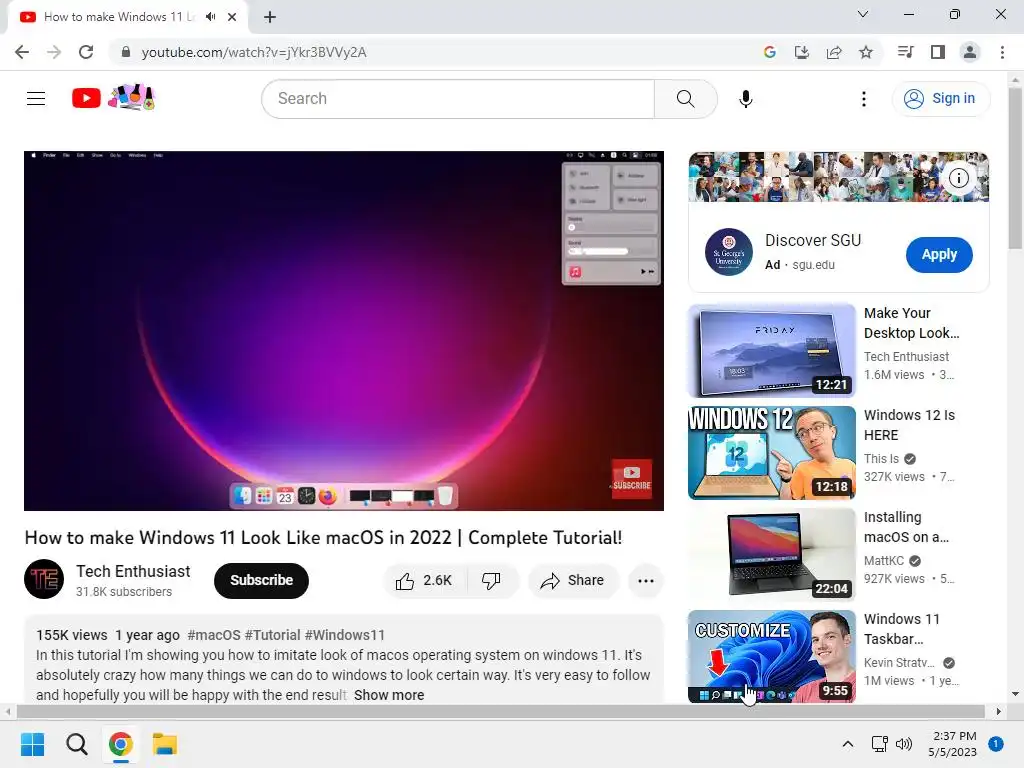Screen dimensions: 1024x768
Task: Open more actions menu beside Share
Action: click(x=646, y=581)
